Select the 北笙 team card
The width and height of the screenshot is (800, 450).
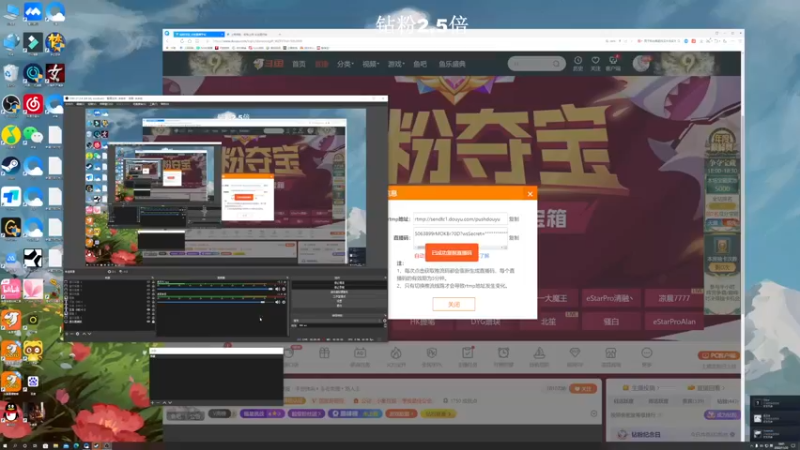[548, 321]
